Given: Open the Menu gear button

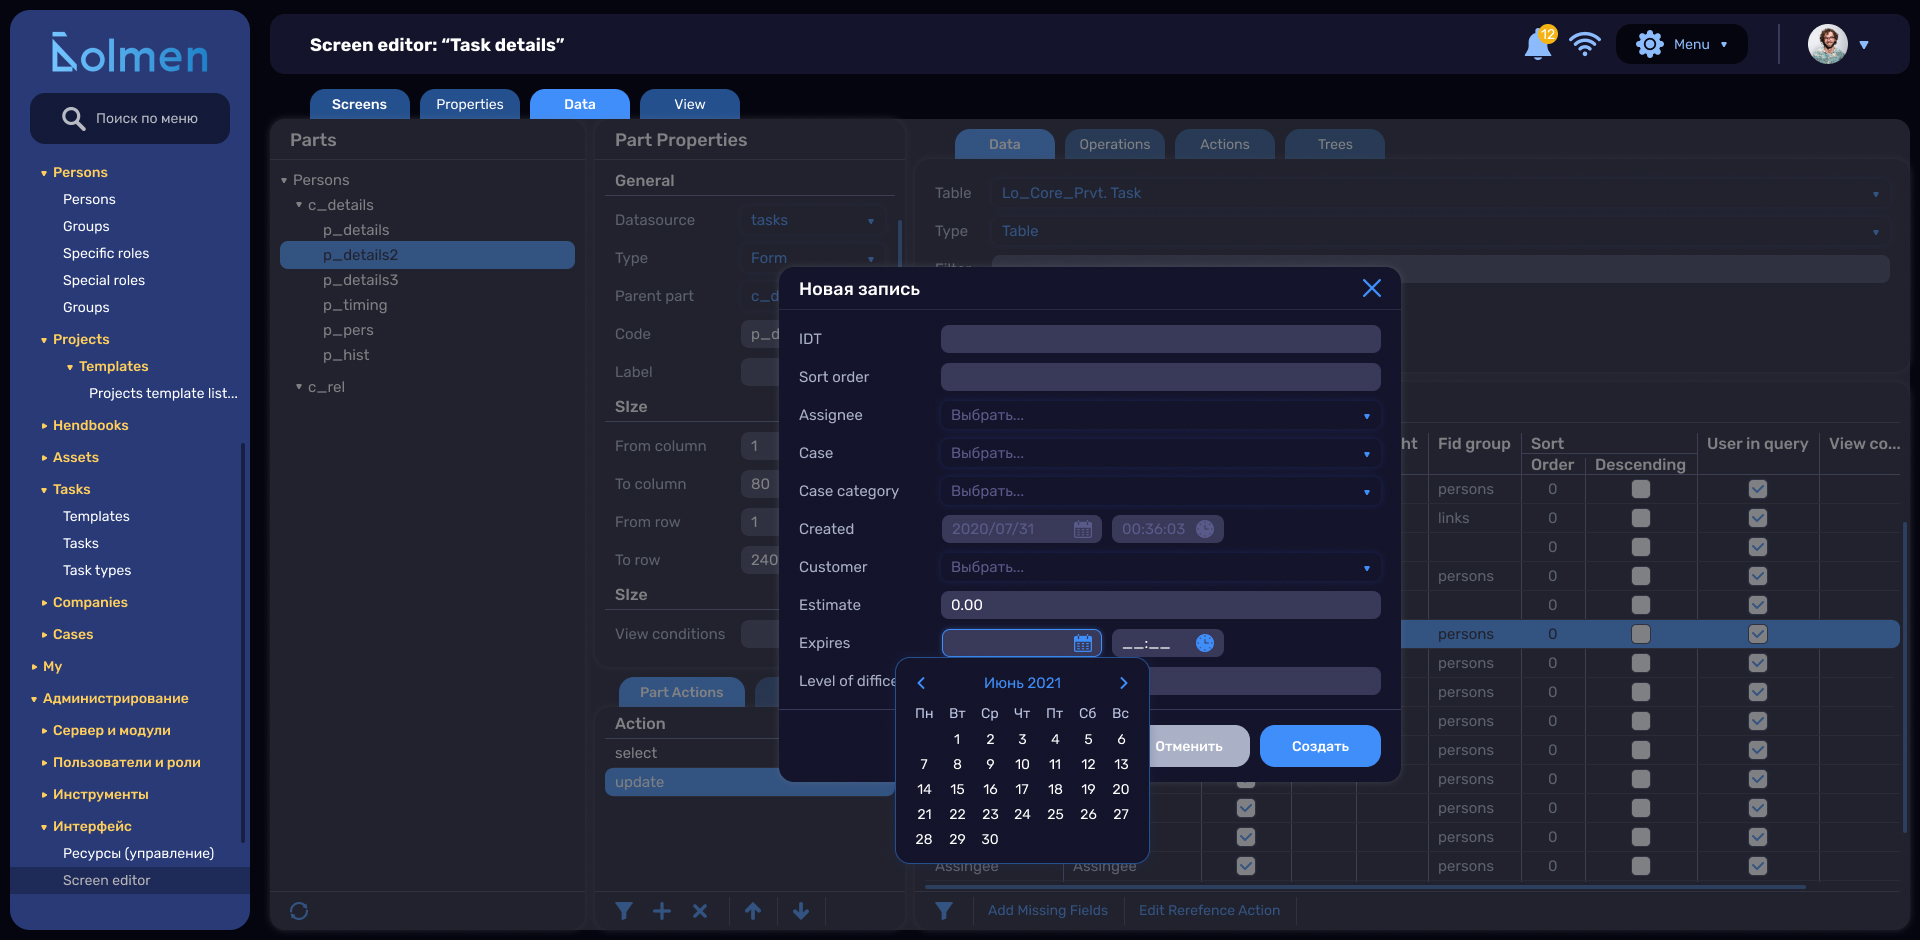Looking at the screenshot, I should pos(1682,44).
